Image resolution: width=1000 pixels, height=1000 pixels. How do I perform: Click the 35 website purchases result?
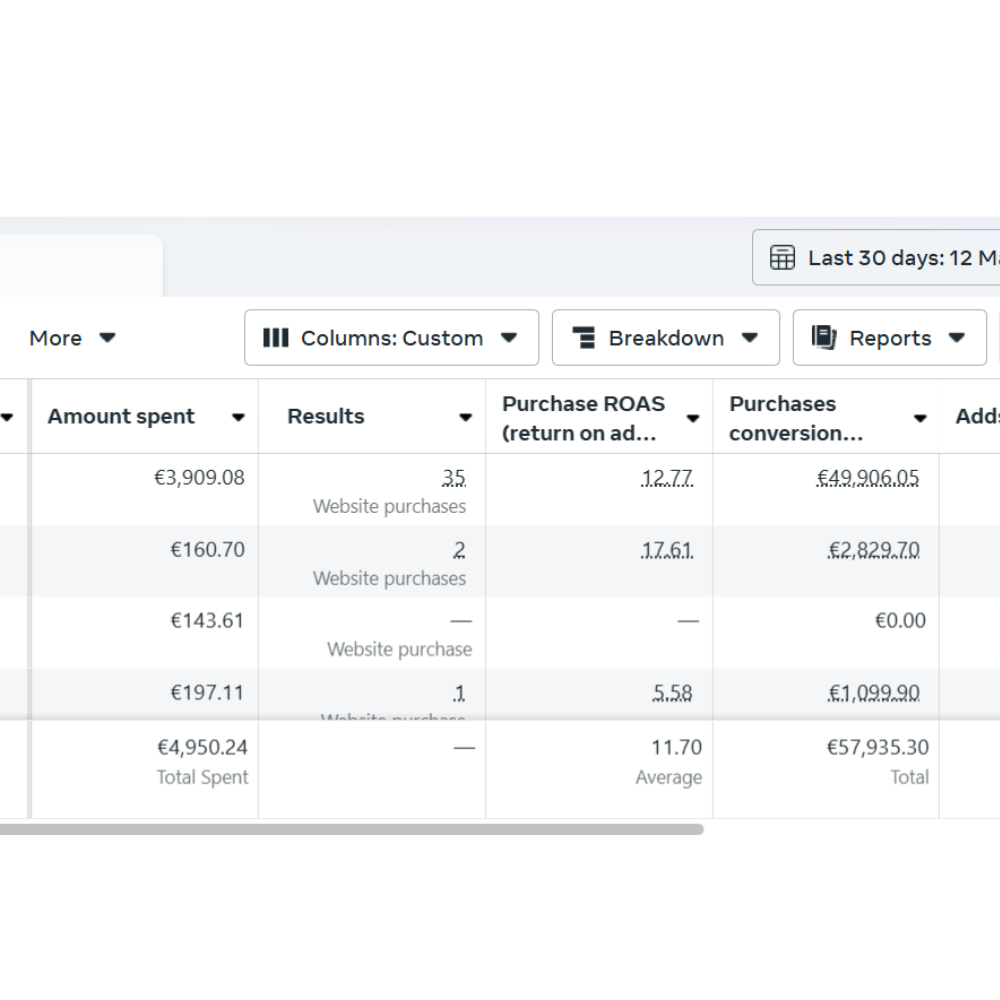click(454, 478)
